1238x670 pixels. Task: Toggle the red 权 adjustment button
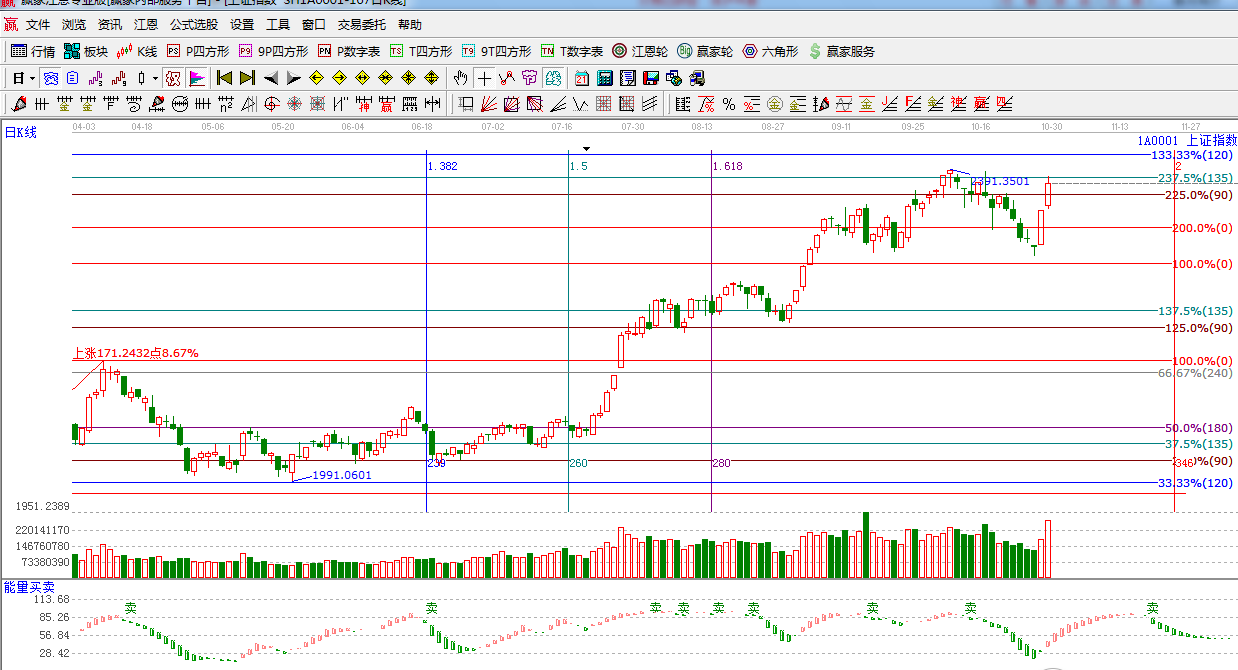coord(173,78)
